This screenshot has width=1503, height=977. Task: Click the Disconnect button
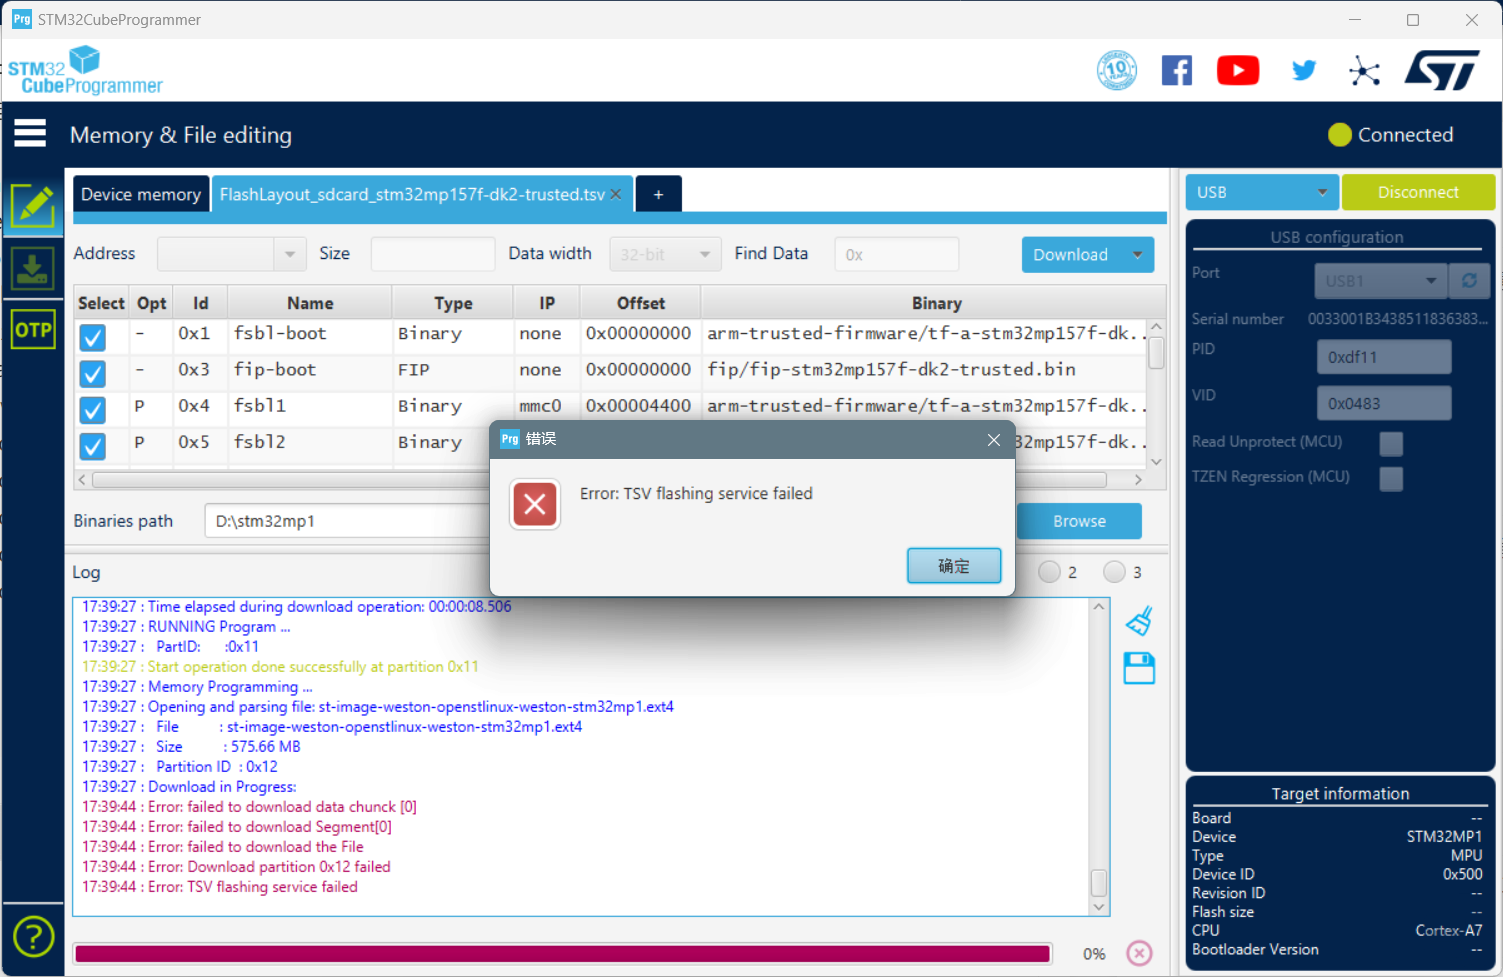(x=1418, y=192)
